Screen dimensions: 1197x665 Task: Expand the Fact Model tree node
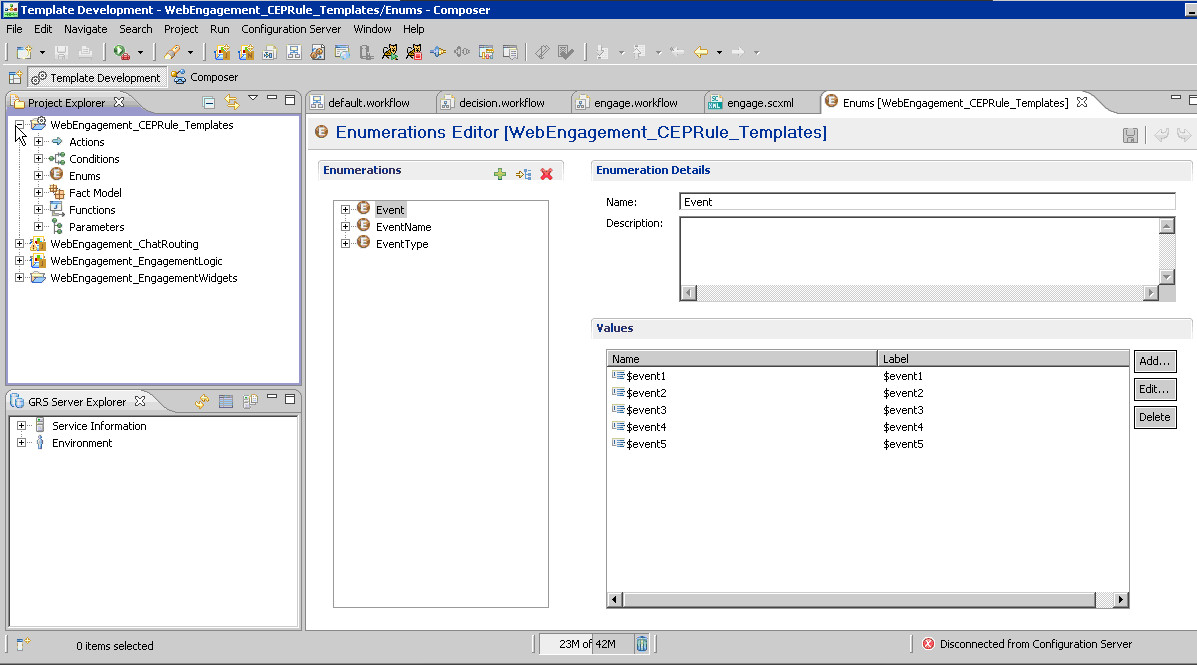pyautogui.click(x=39, y=193)
